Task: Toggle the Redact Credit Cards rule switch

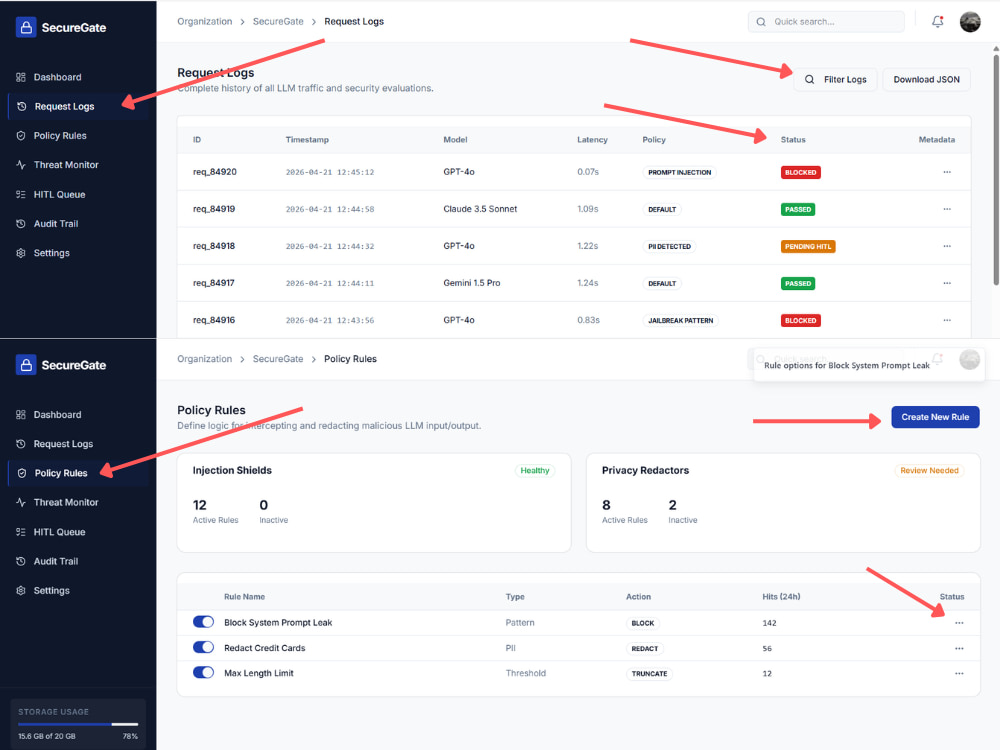Action: coord(203,647)
